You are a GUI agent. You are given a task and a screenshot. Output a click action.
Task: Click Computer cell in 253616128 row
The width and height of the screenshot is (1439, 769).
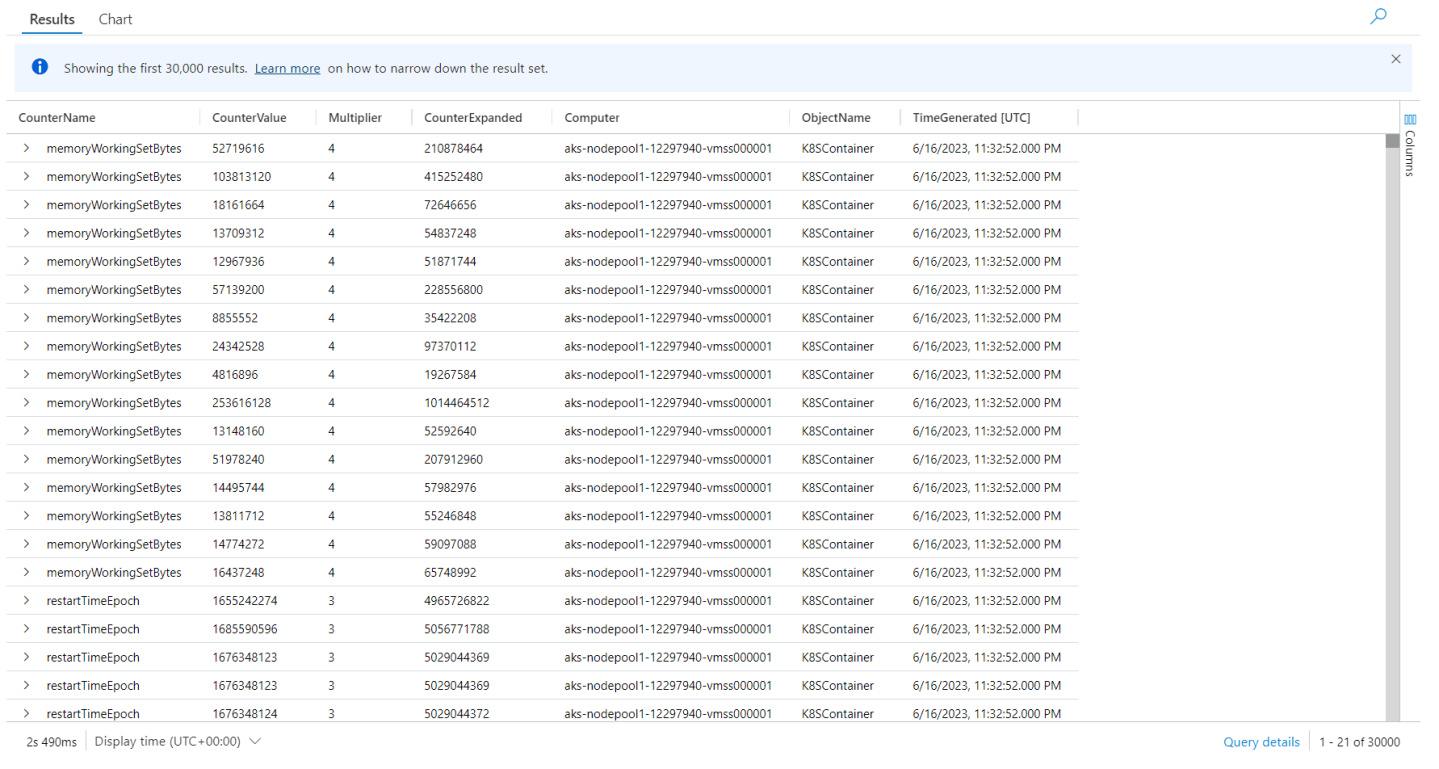click(668, 403)
